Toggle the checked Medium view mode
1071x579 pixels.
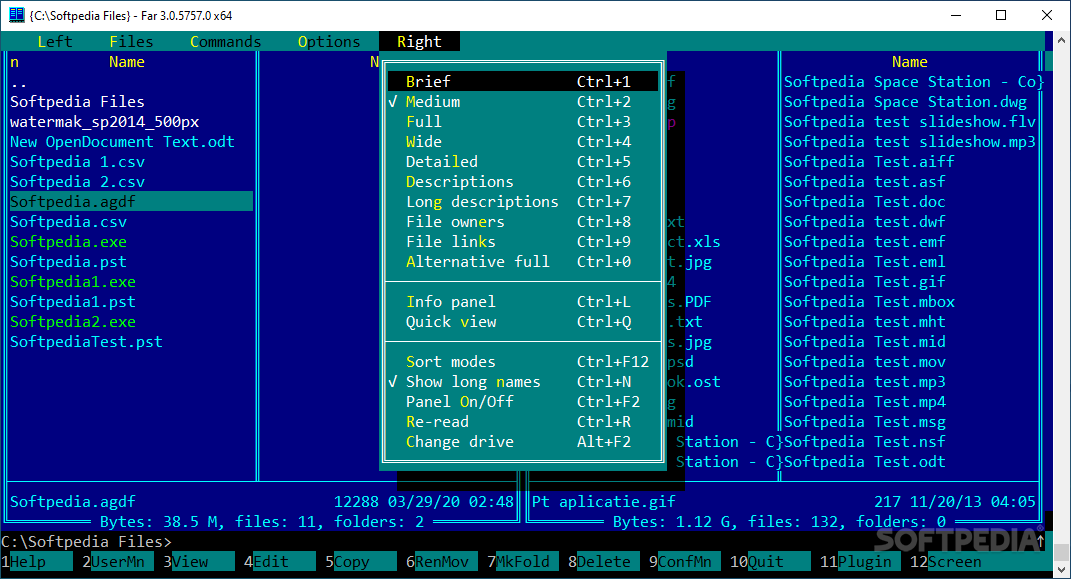523,102
